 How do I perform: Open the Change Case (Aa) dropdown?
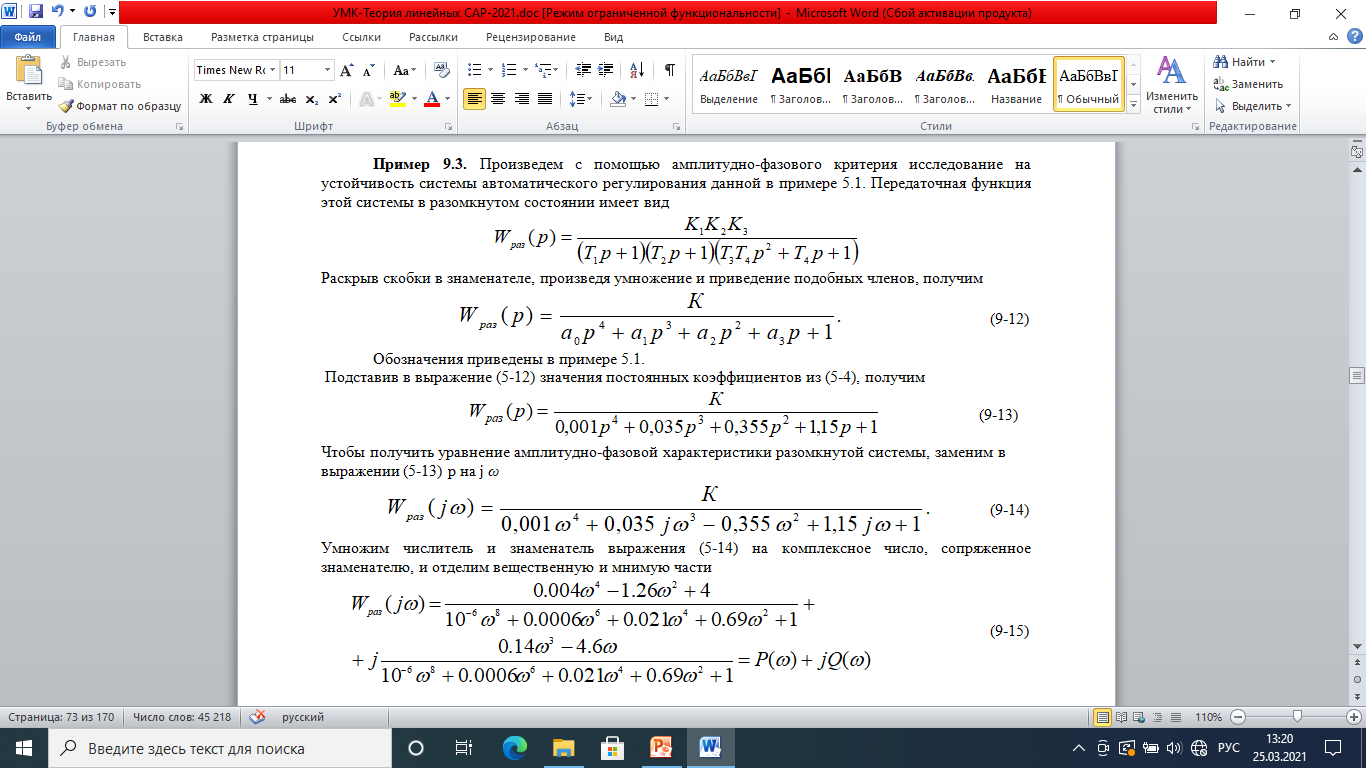click(405, 70)
